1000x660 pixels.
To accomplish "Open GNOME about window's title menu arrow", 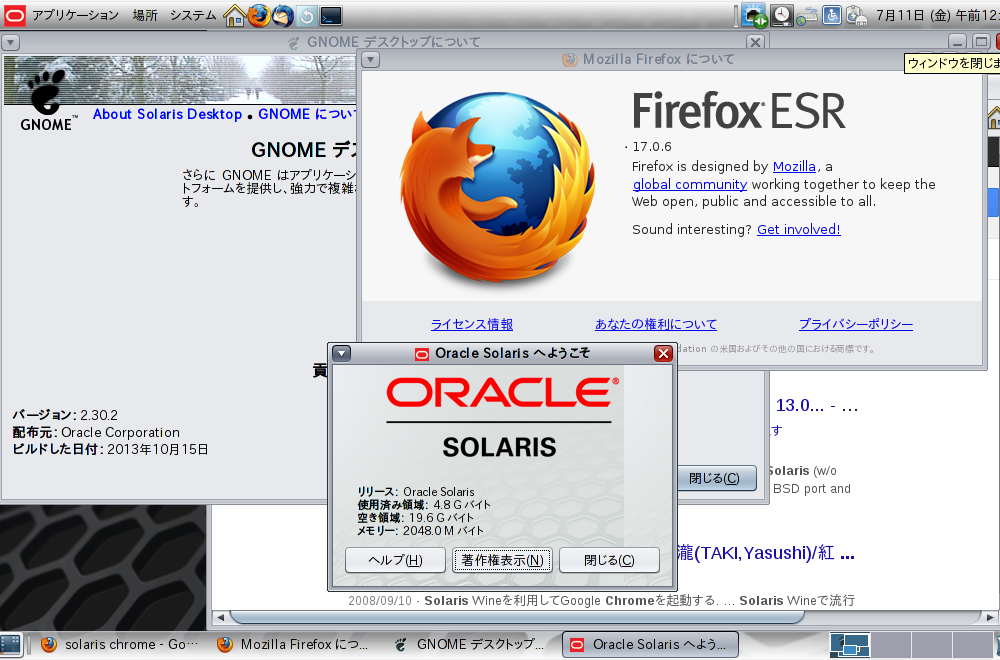I will pos(11,43).
